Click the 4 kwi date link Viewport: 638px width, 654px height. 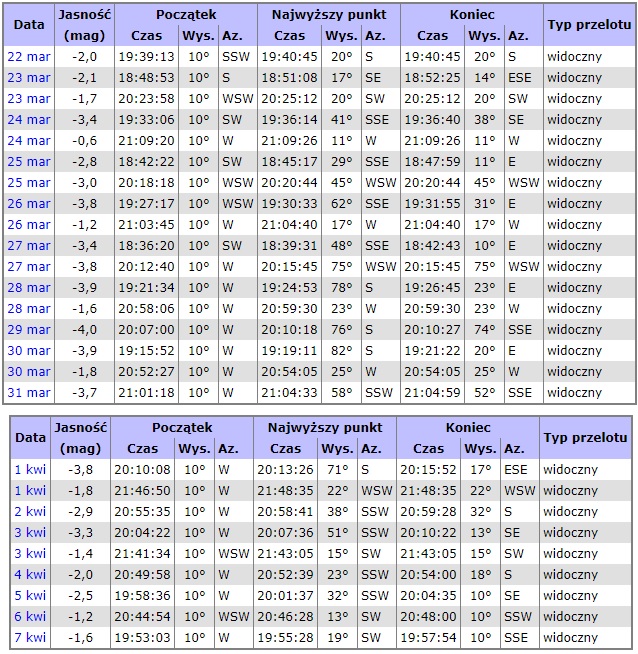pos(30,574)
